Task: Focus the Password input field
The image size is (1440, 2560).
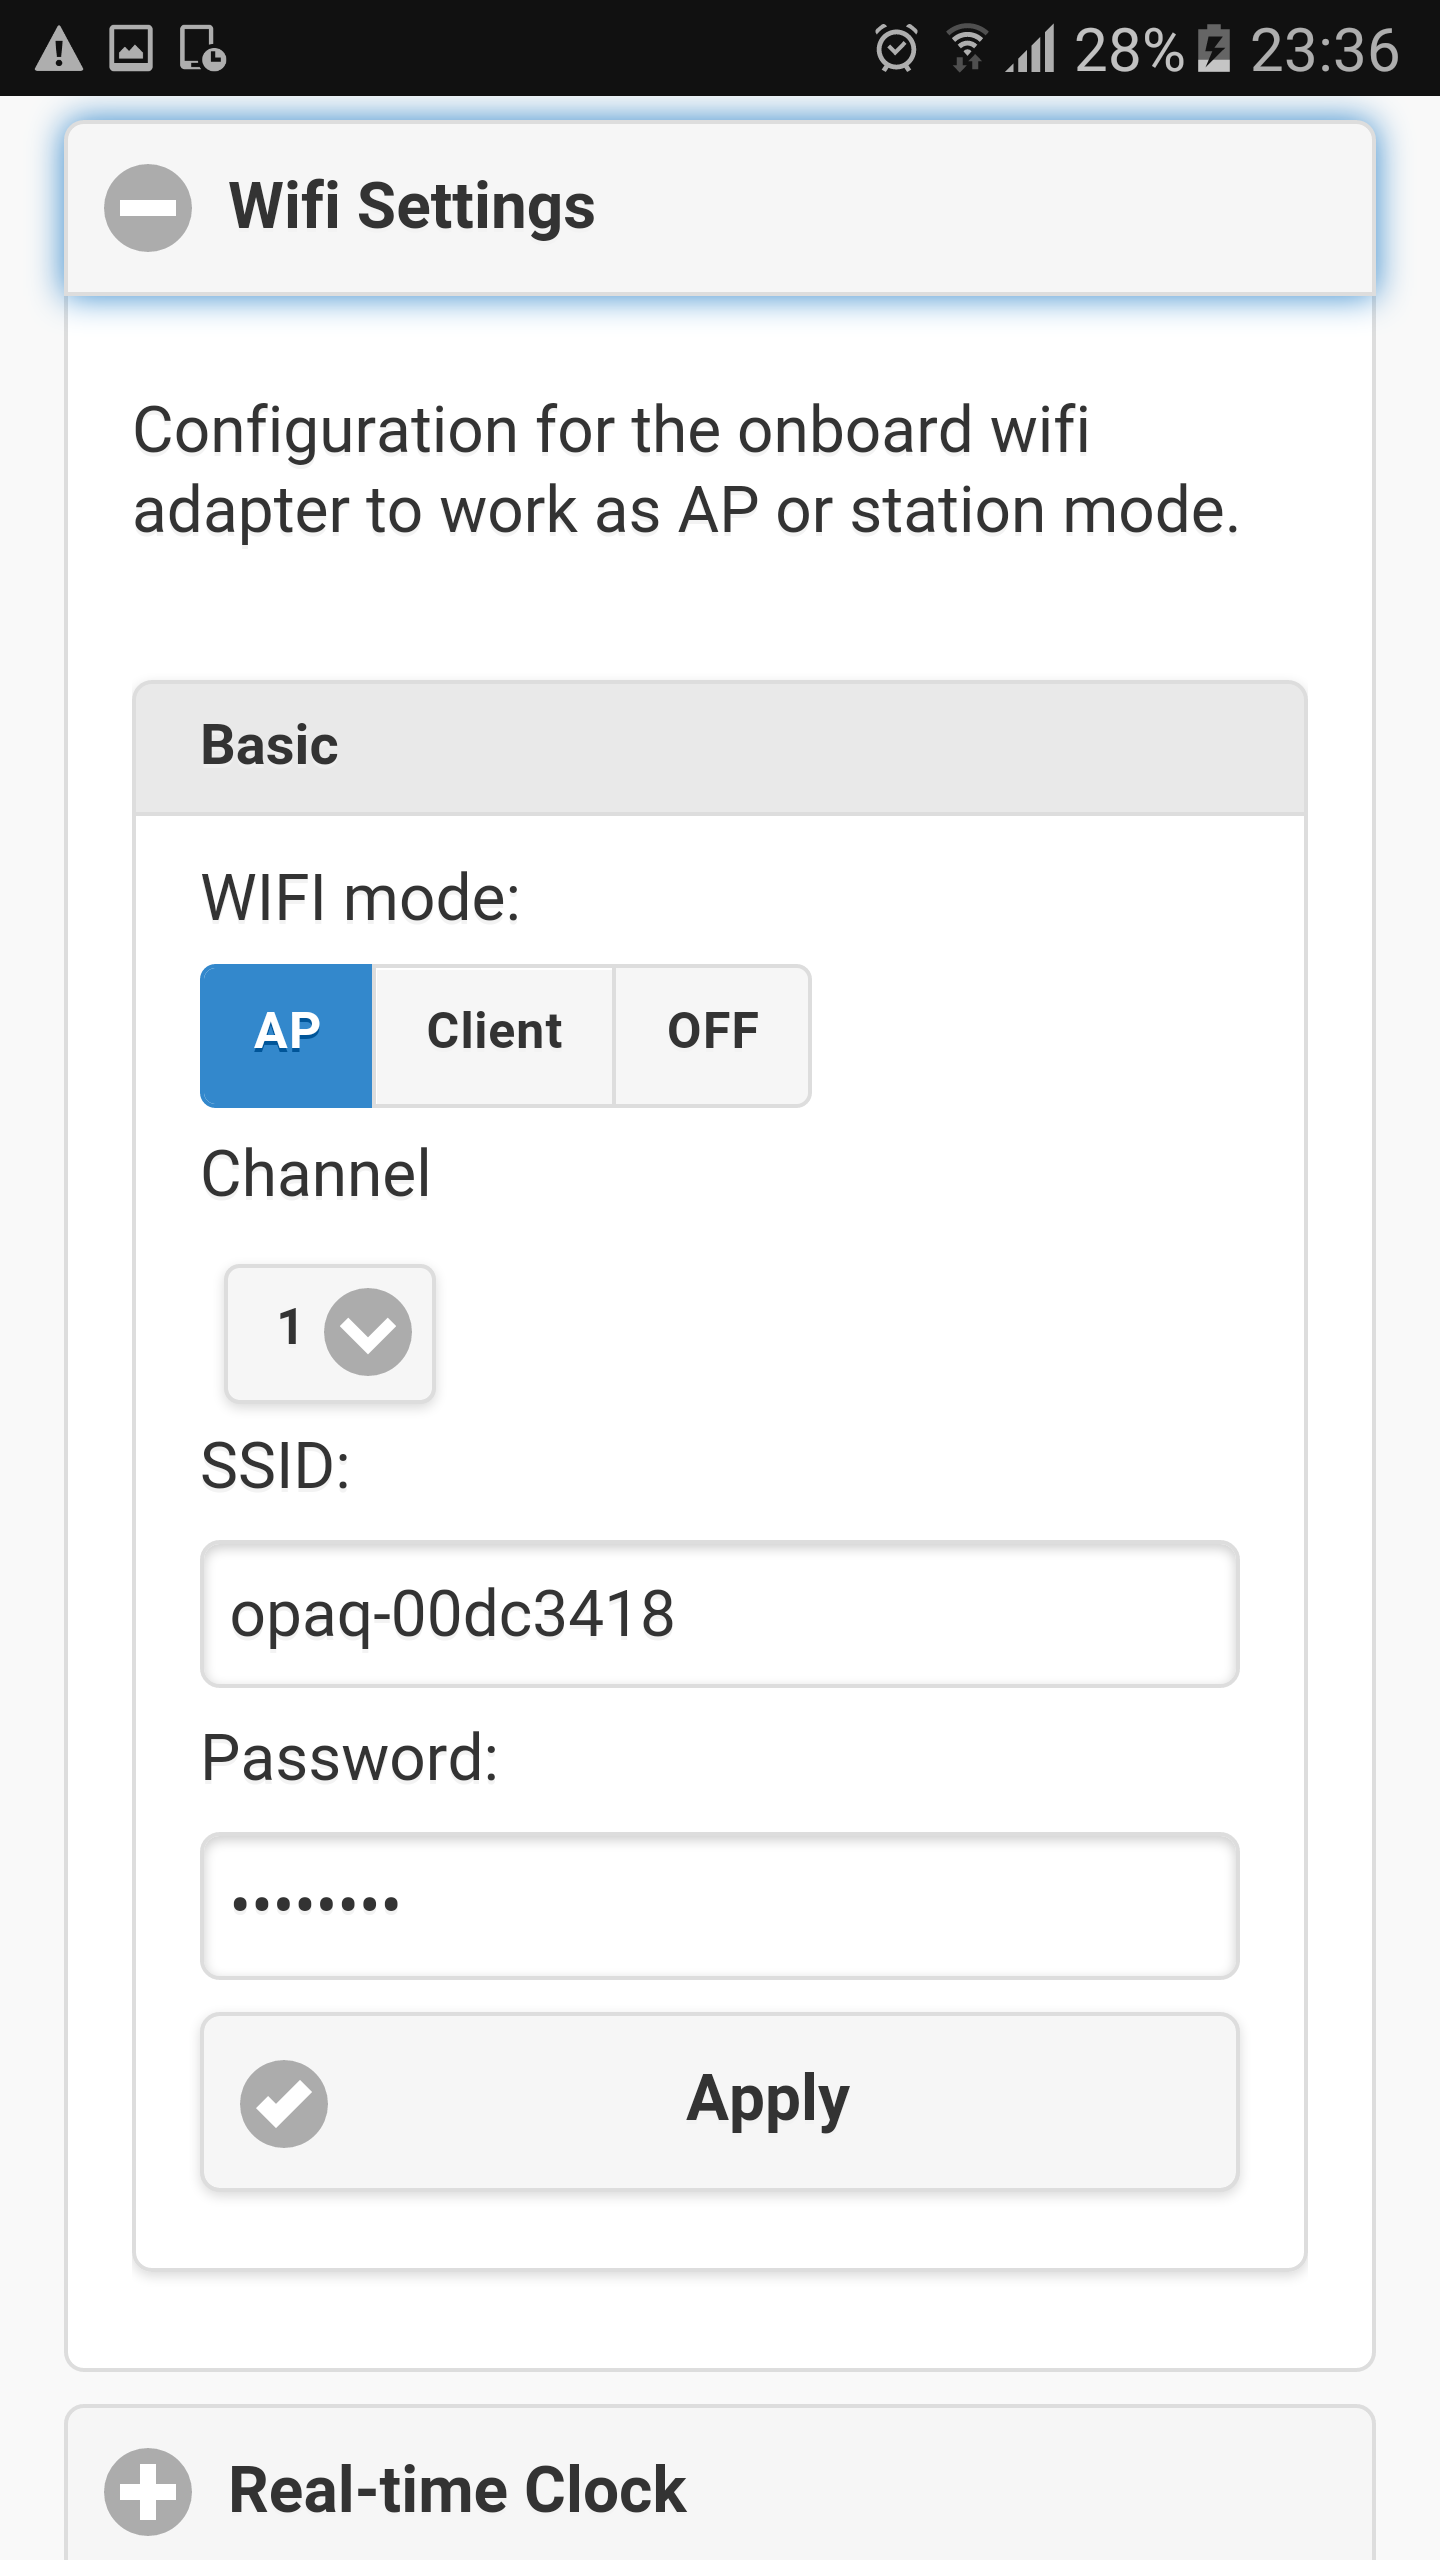Action: [720, 1905]
